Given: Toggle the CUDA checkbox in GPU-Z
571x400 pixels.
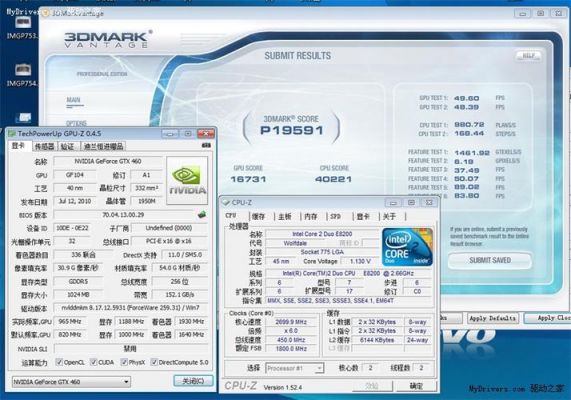Looking at the screenshot, I should 94,362.
